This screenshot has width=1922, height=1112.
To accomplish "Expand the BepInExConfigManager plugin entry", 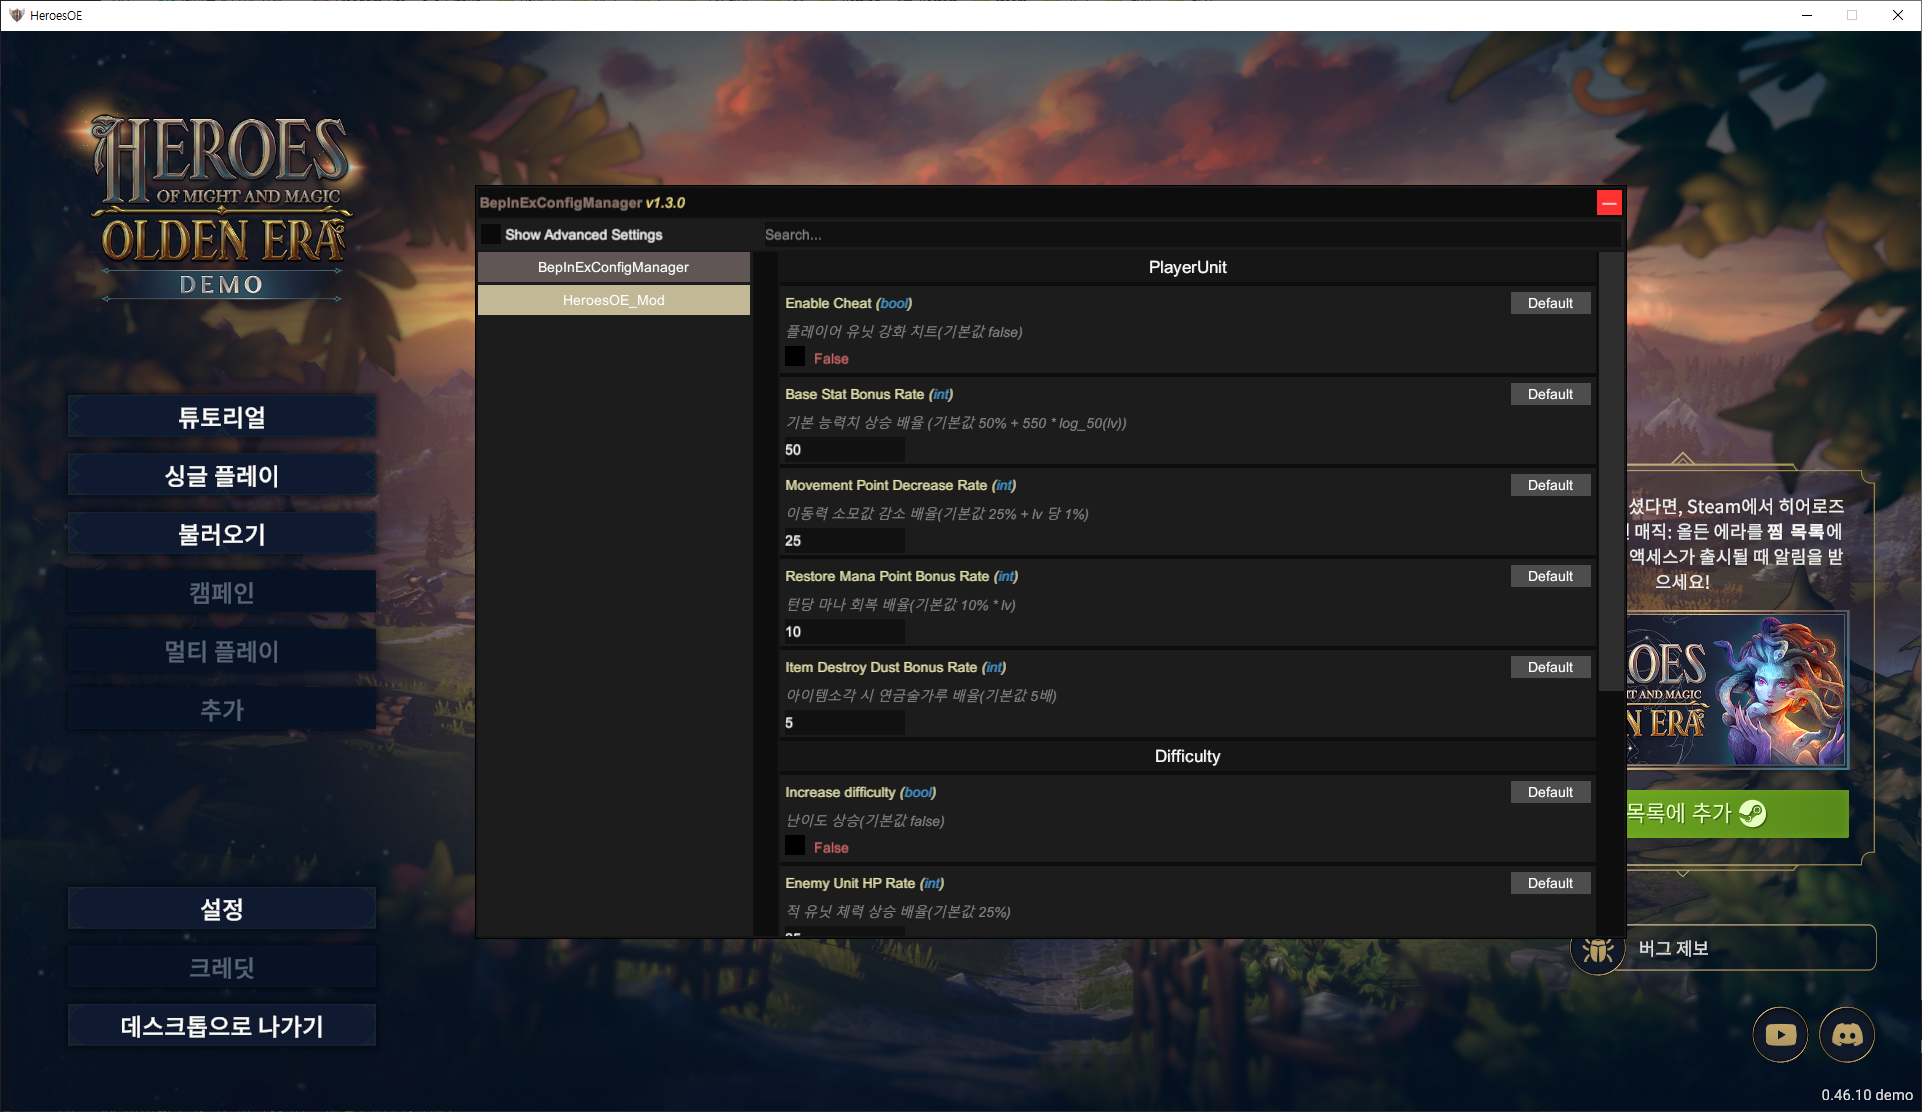I will point(613,267).
